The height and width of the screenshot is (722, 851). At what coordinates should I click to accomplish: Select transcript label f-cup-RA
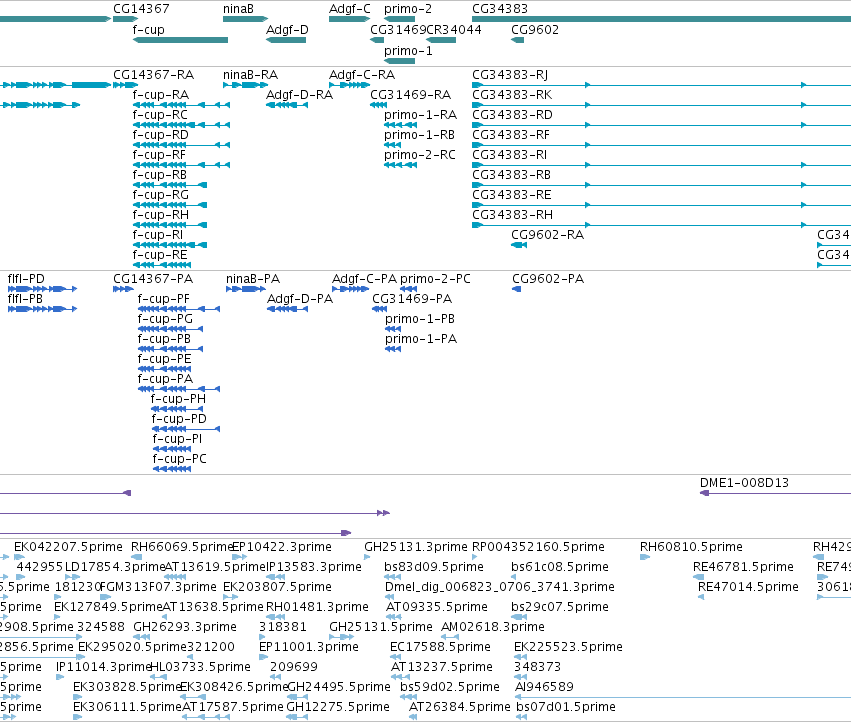[x=161, y=95]
